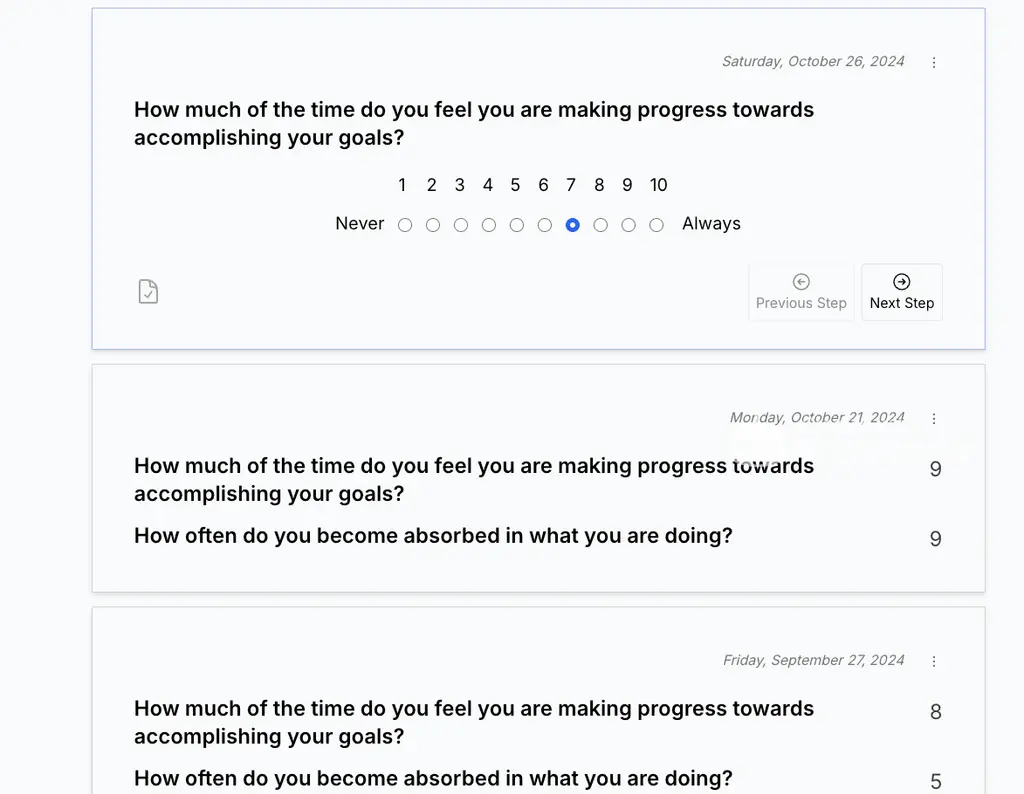Choose rating 4 on the scale
Viewport: 1024px width, 794px height.
(x=489, y=225)
